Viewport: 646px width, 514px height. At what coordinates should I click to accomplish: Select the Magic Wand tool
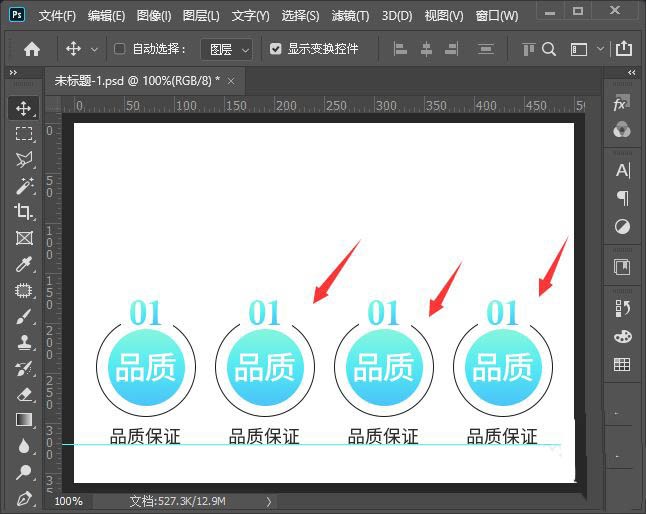pos(24,185)
